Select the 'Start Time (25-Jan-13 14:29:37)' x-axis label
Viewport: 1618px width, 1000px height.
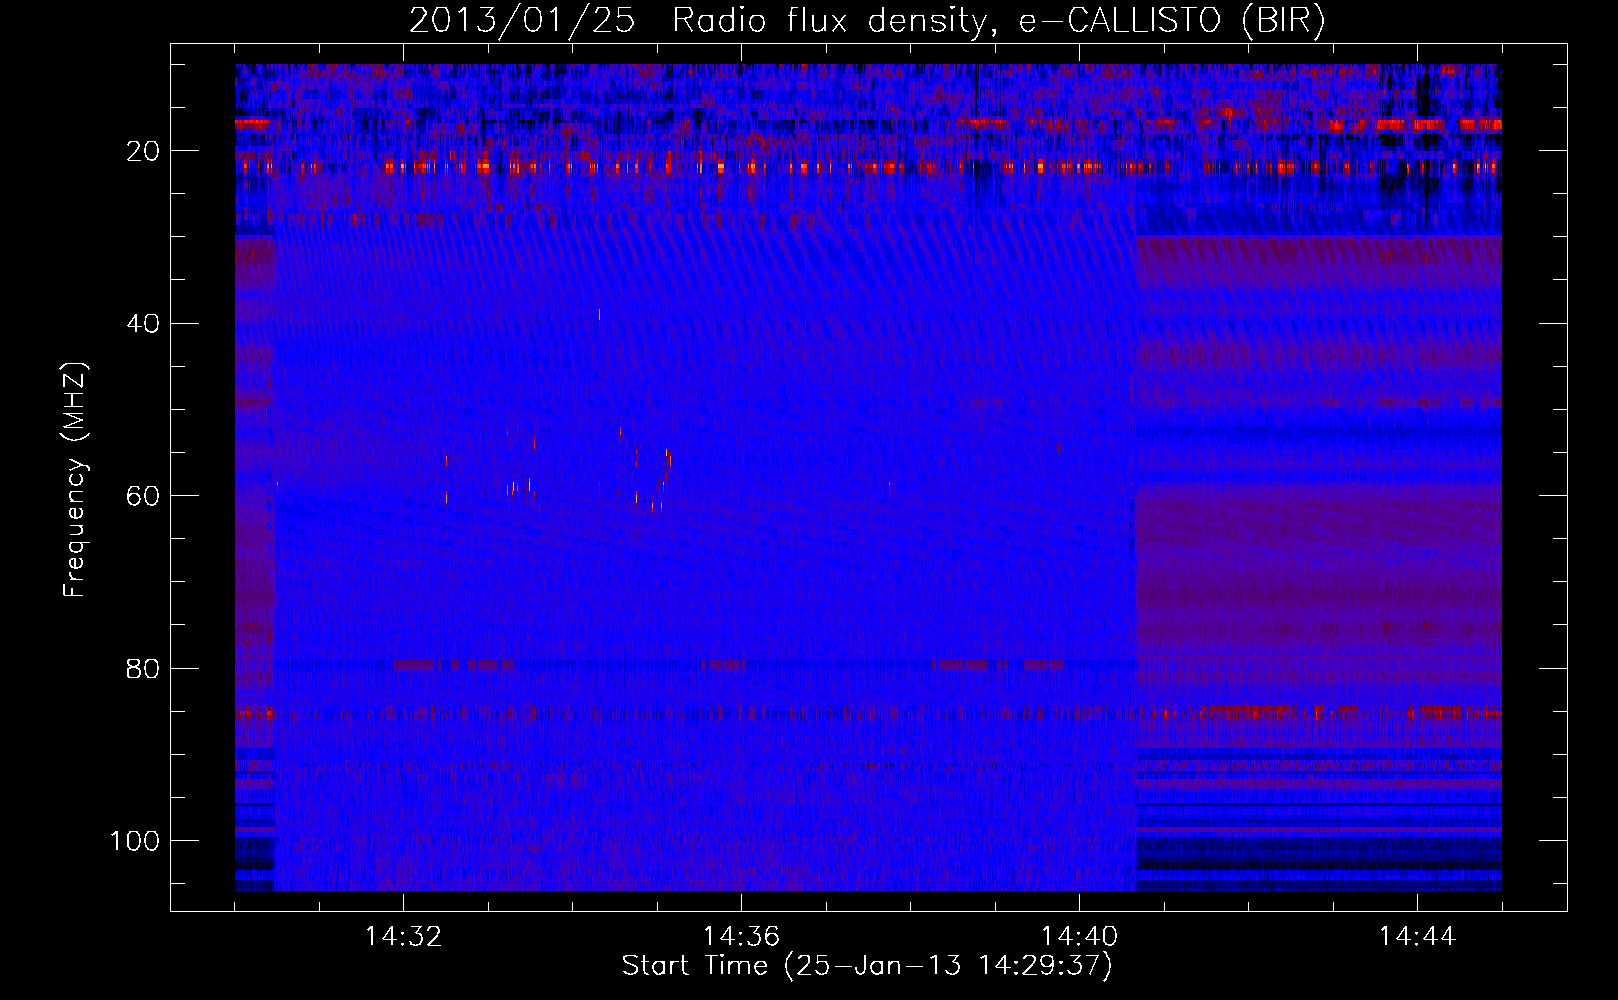pos(867,965)
